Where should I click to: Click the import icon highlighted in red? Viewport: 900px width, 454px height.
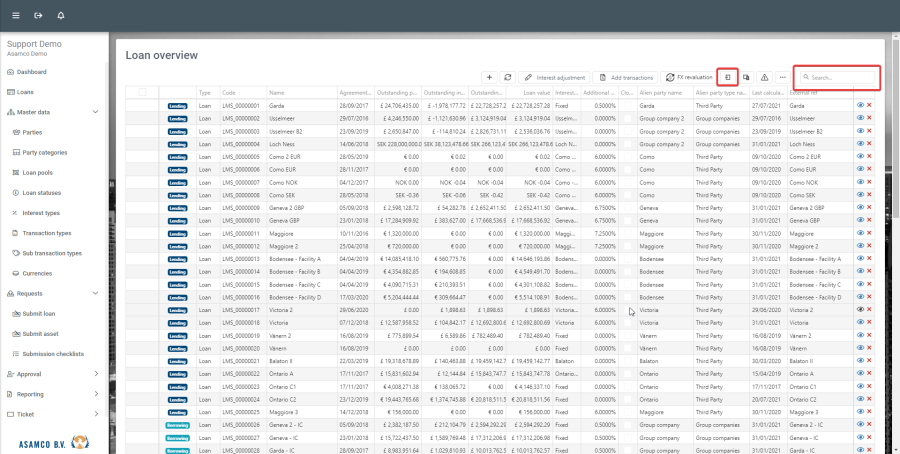click(x=728, y=77)
